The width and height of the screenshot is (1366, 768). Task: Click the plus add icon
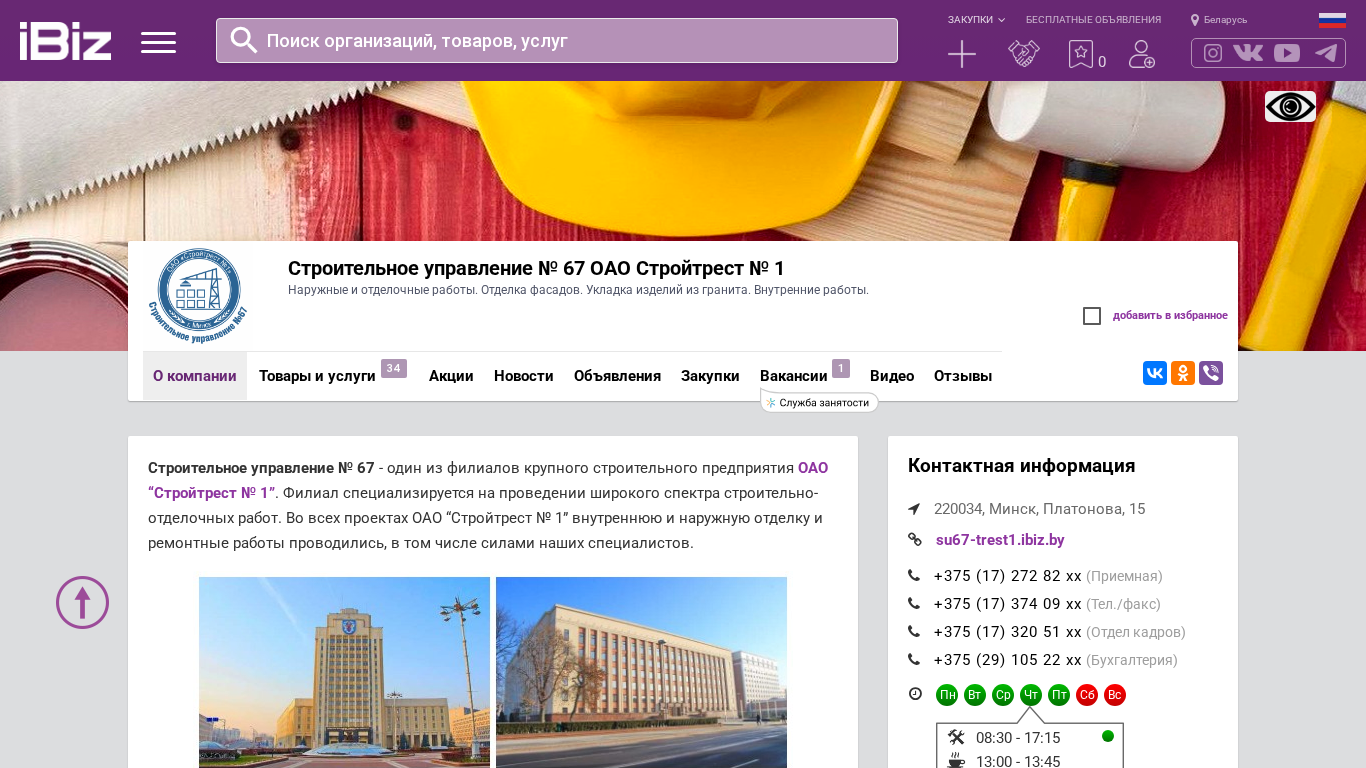[x=962, y=54]
